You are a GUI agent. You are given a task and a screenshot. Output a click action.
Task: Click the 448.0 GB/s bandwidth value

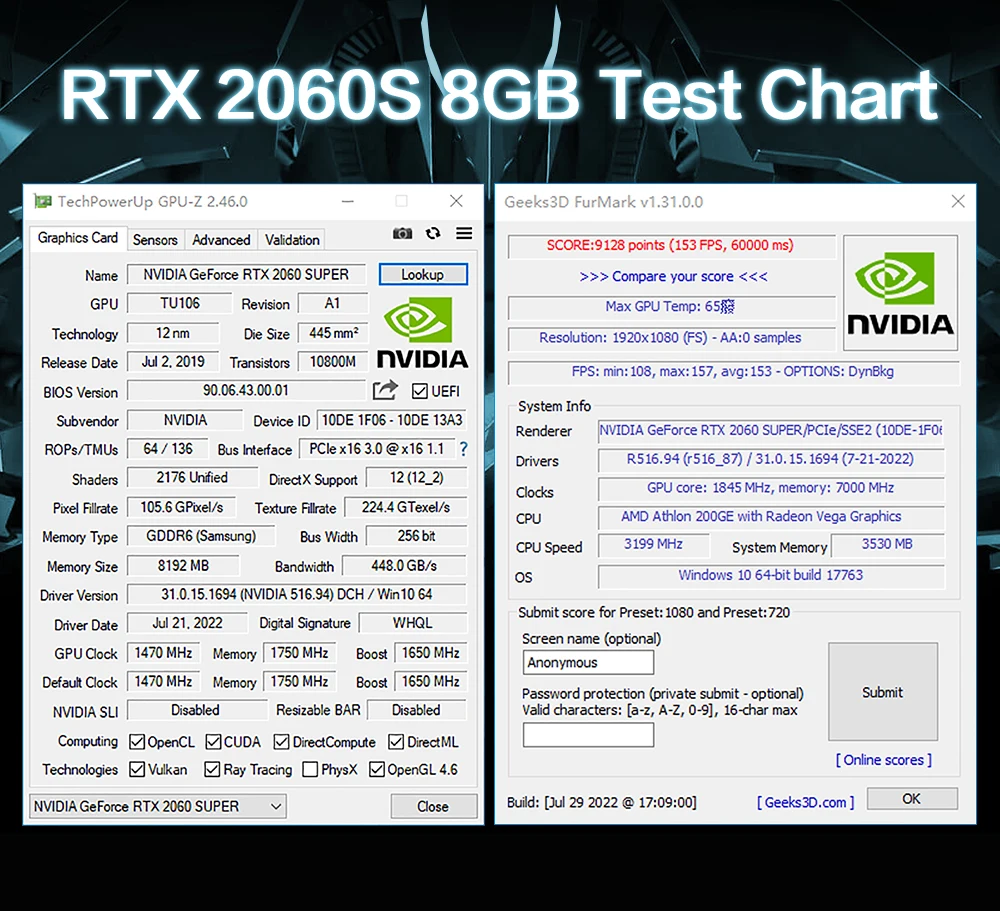[x=404, y=566]
